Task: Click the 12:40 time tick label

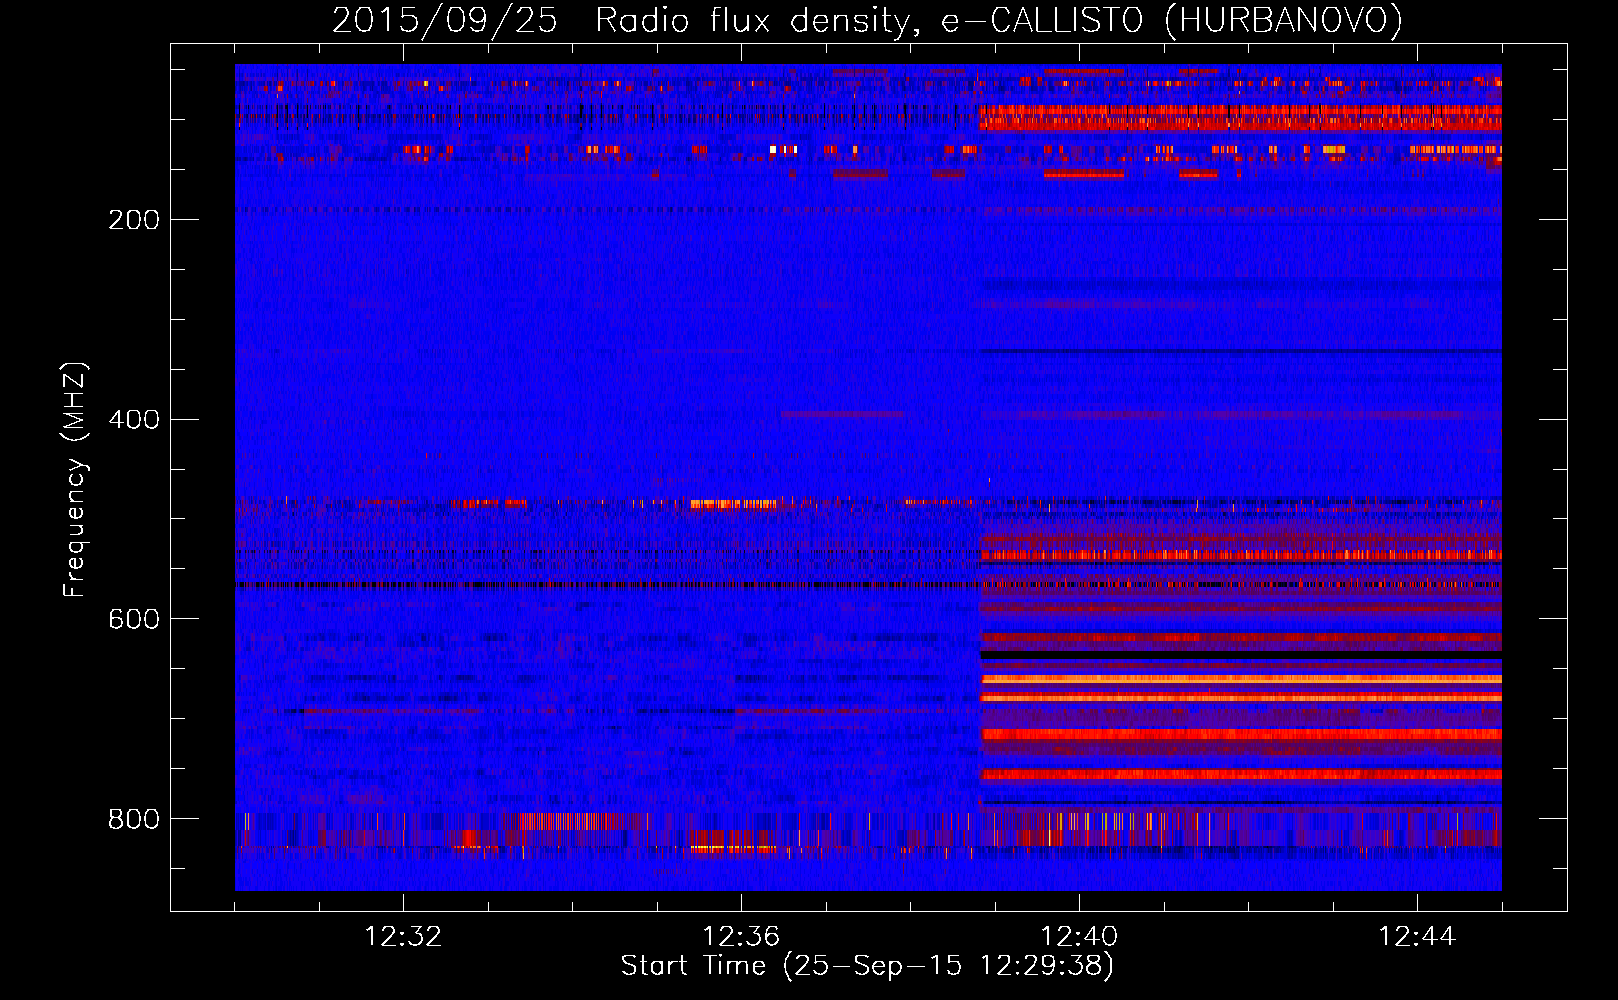Action: pos(1079,937)
